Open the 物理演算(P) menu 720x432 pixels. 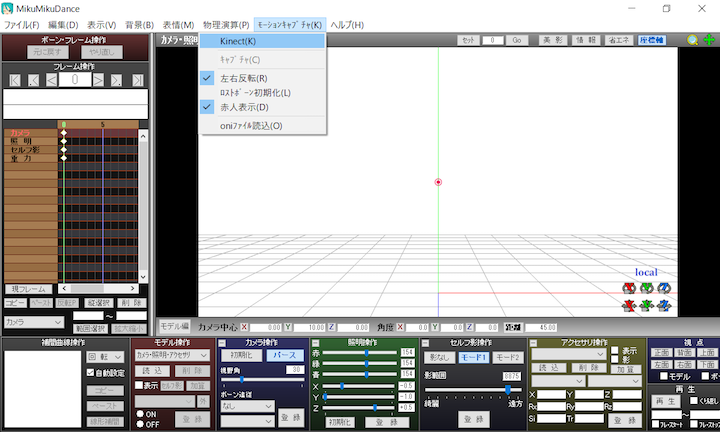point(226,25)
